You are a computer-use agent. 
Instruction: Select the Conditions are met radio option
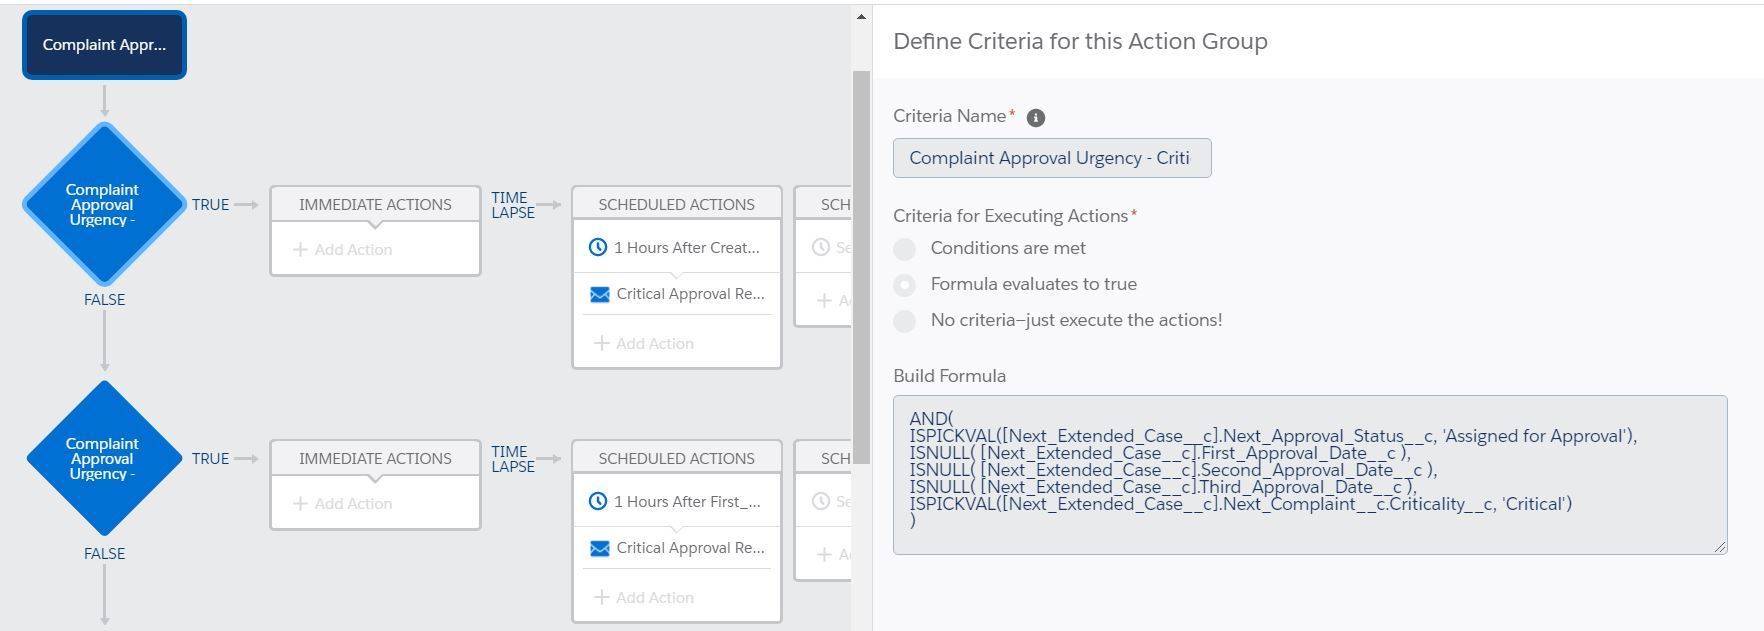click(x=905, y=249)
